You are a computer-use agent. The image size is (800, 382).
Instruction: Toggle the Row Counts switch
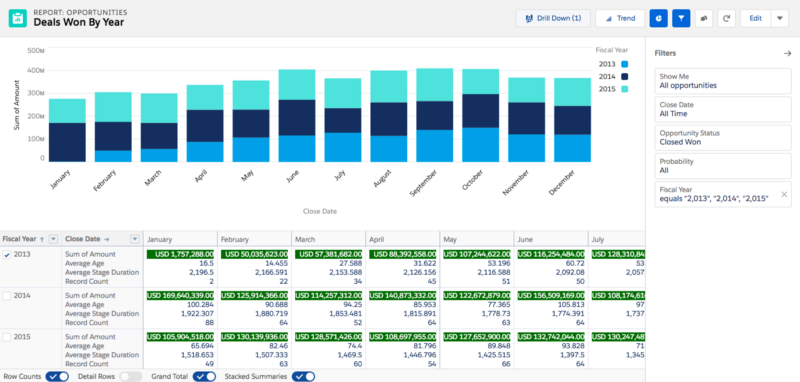click(57, 376)
